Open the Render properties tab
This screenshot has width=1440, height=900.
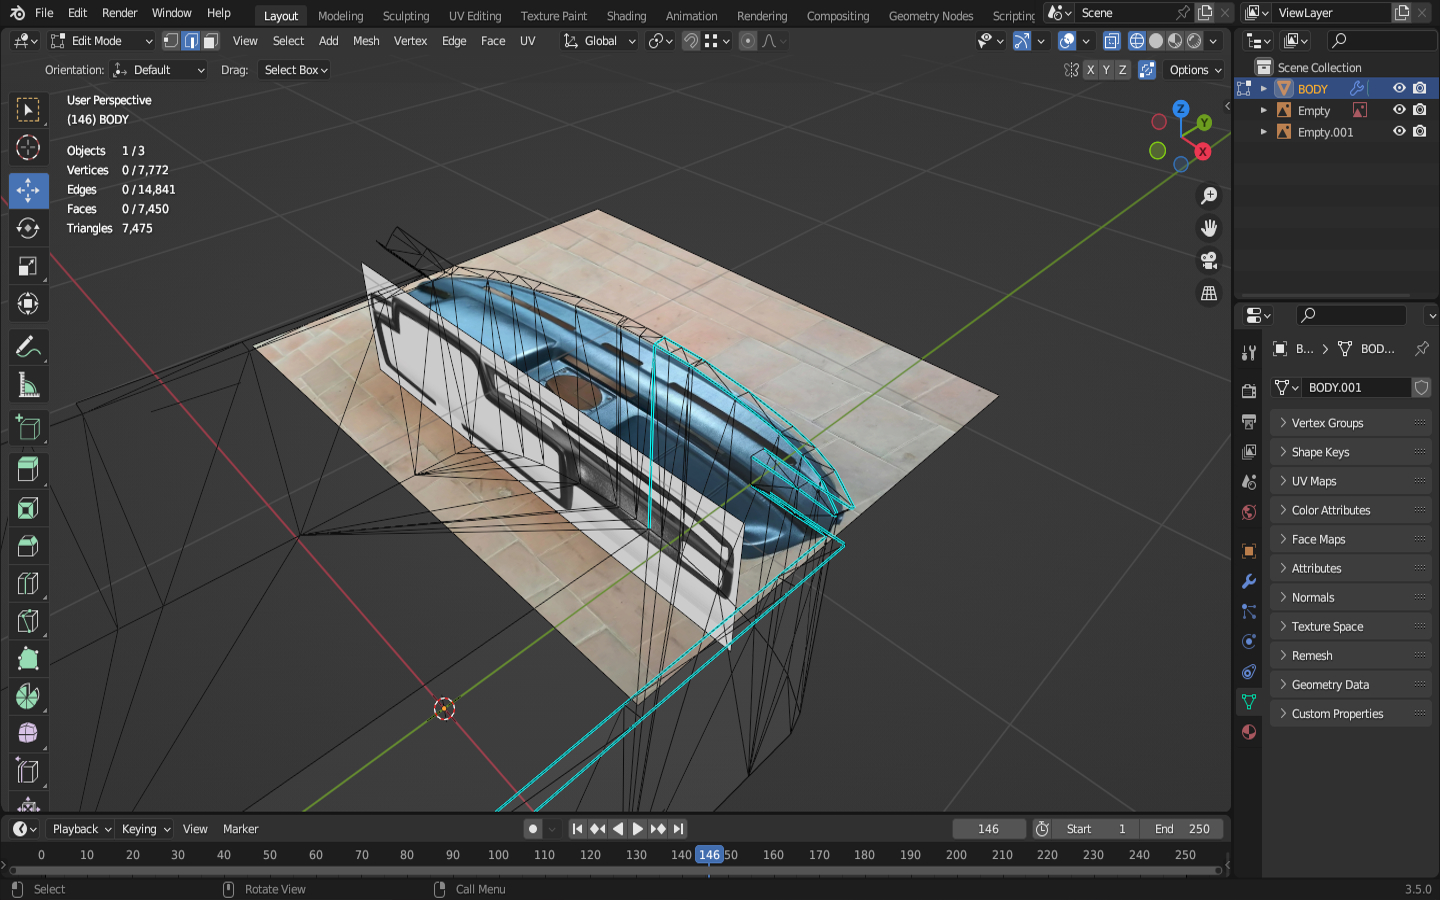1249,391
